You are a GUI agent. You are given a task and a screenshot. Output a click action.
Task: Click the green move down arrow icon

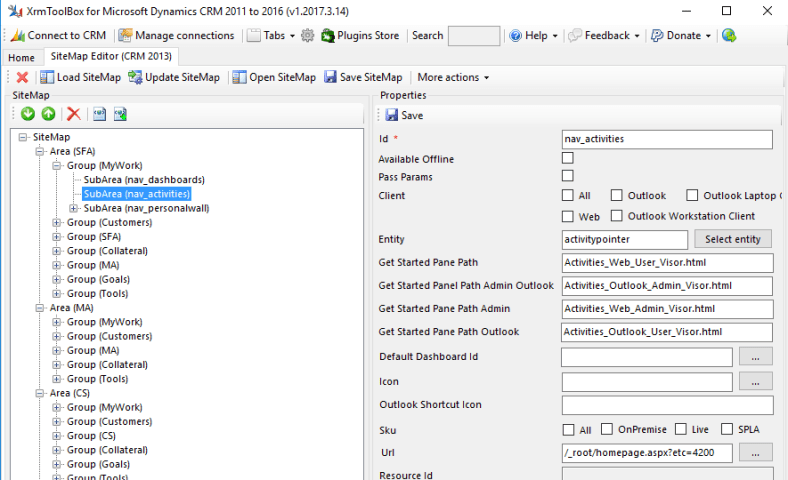[x=28, y=114]
